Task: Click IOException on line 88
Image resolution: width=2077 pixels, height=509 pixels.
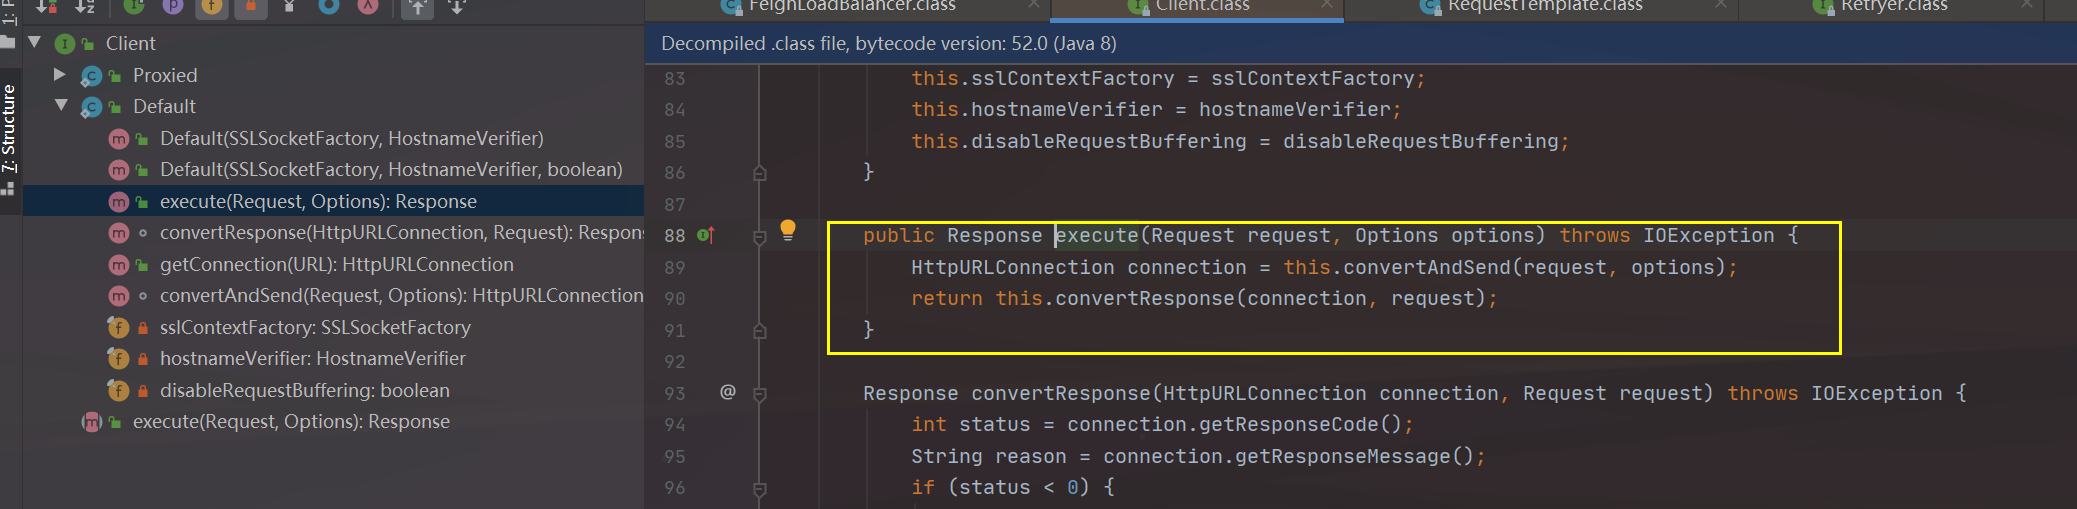Action: coord(1708,236)
